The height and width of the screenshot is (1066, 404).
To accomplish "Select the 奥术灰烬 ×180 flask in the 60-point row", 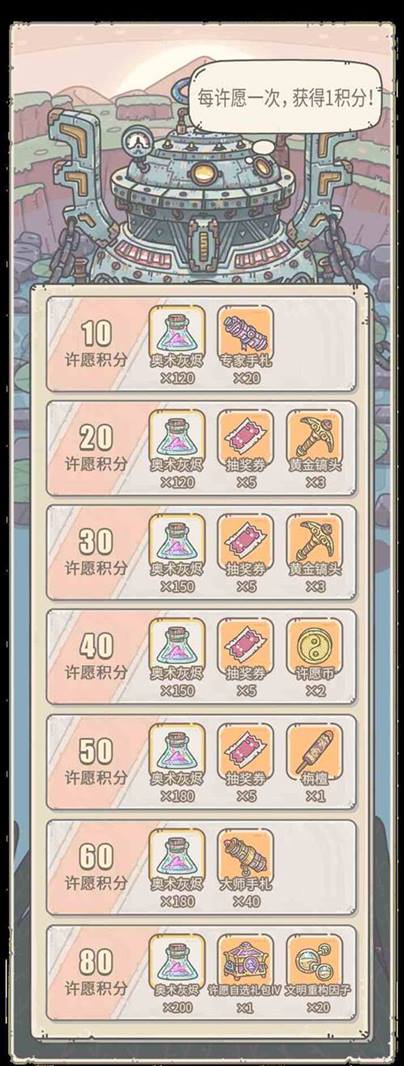I will [x=177, y=857].
